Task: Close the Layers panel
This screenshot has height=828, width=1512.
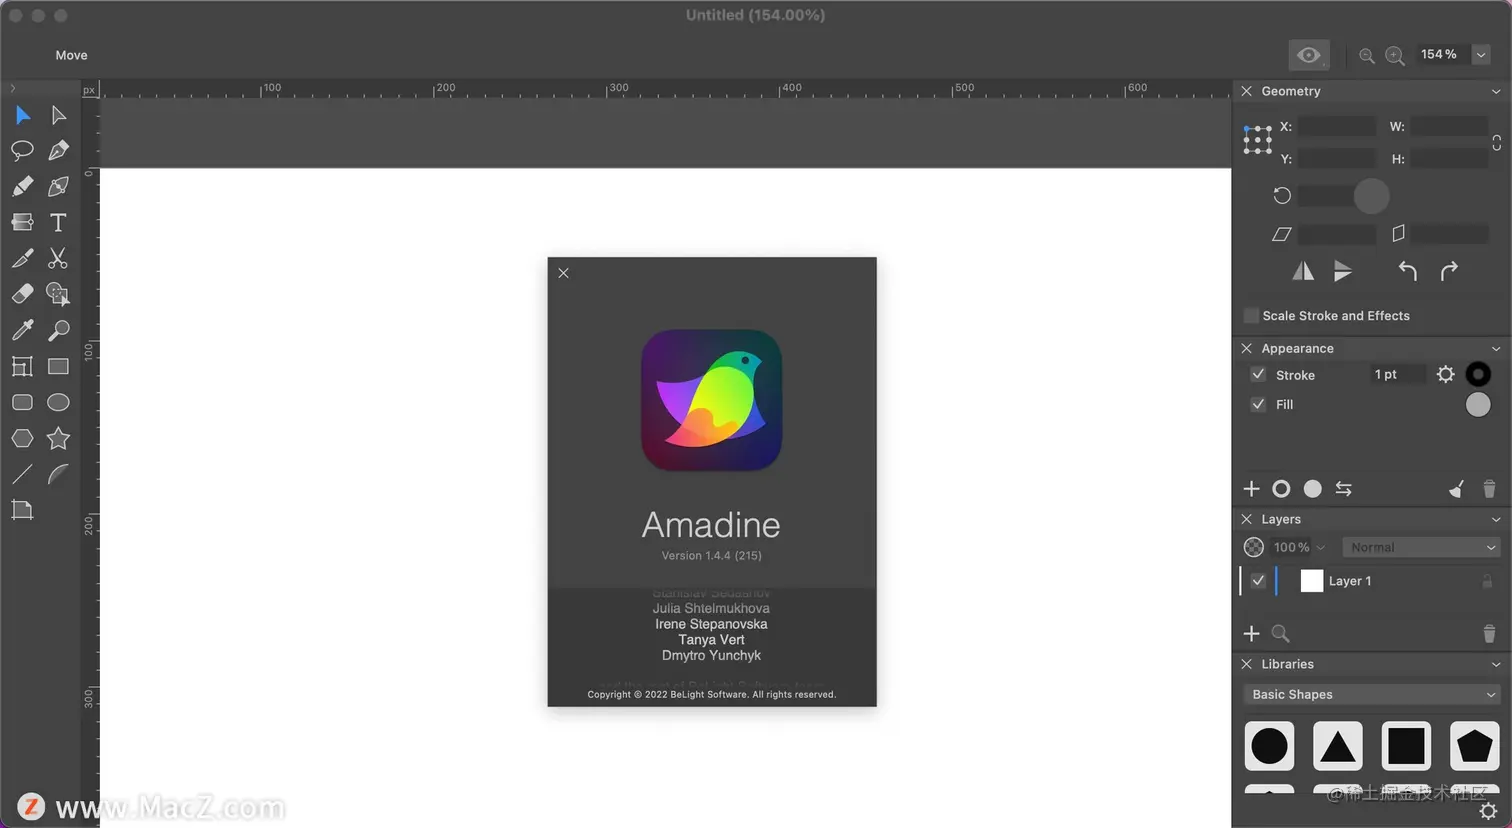Action: click(1246, 519)
